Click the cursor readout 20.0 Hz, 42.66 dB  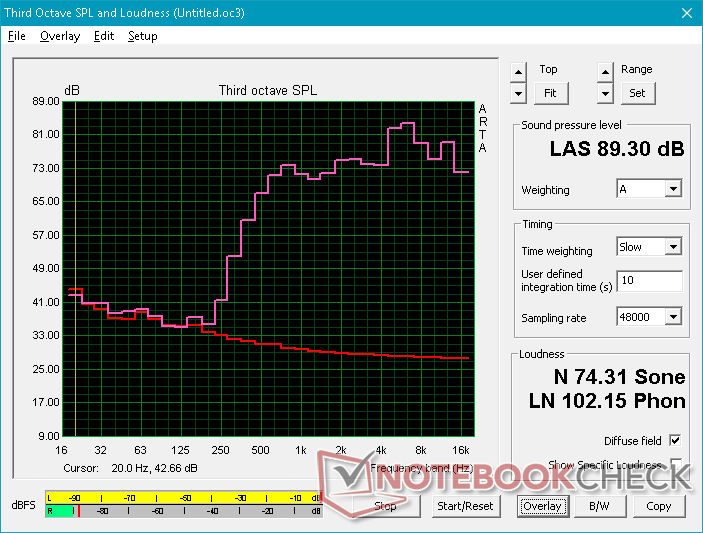(154, 468)
